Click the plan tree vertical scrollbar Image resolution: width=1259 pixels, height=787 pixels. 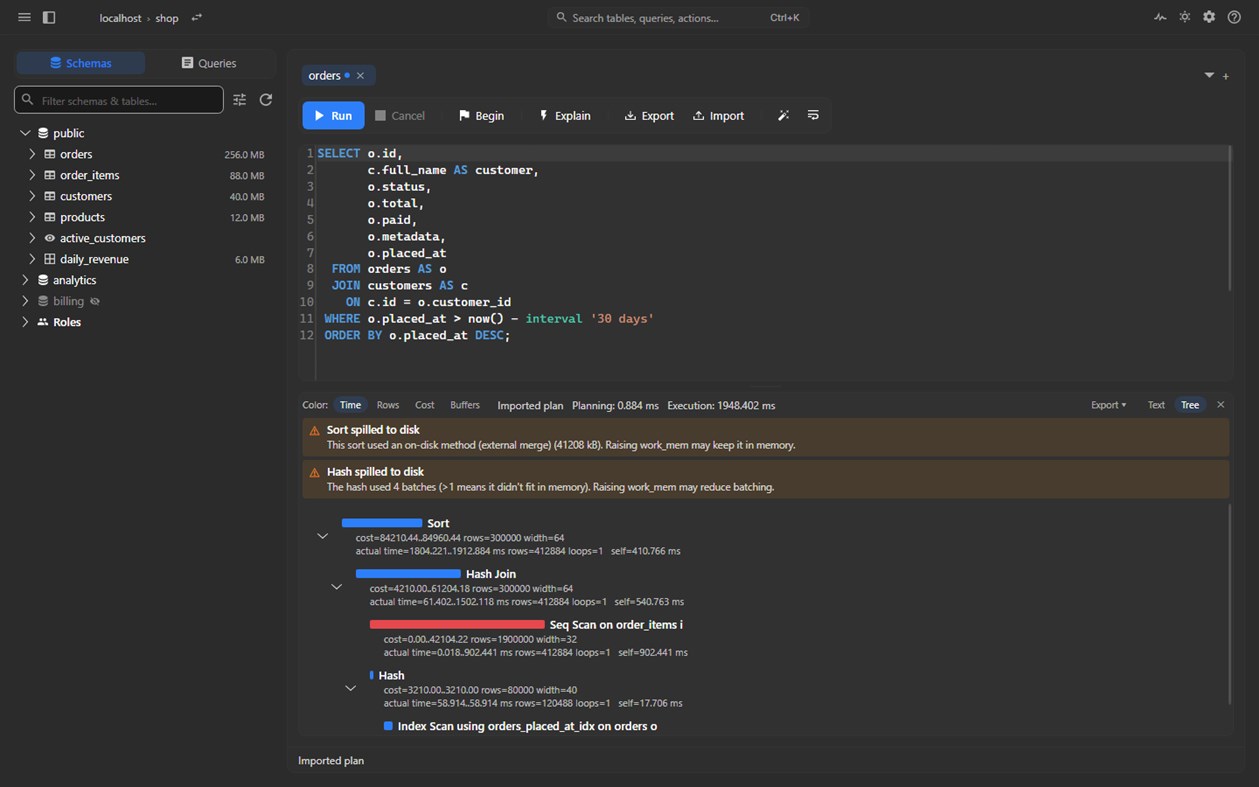[x=1231, y=604]
